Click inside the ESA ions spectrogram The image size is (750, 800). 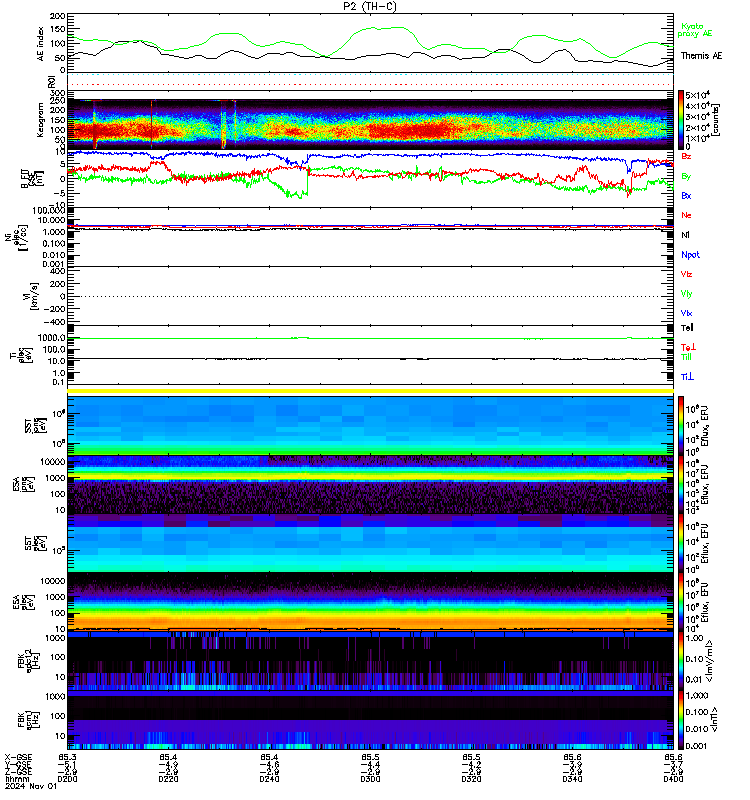370,485
